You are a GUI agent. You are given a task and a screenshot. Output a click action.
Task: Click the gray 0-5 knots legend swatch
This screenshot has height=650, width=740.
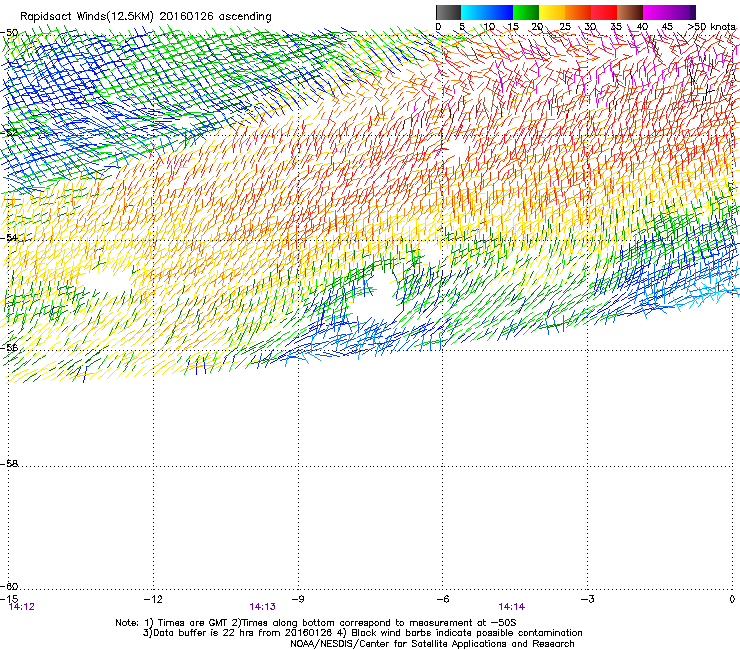click(x=448, y=12)
